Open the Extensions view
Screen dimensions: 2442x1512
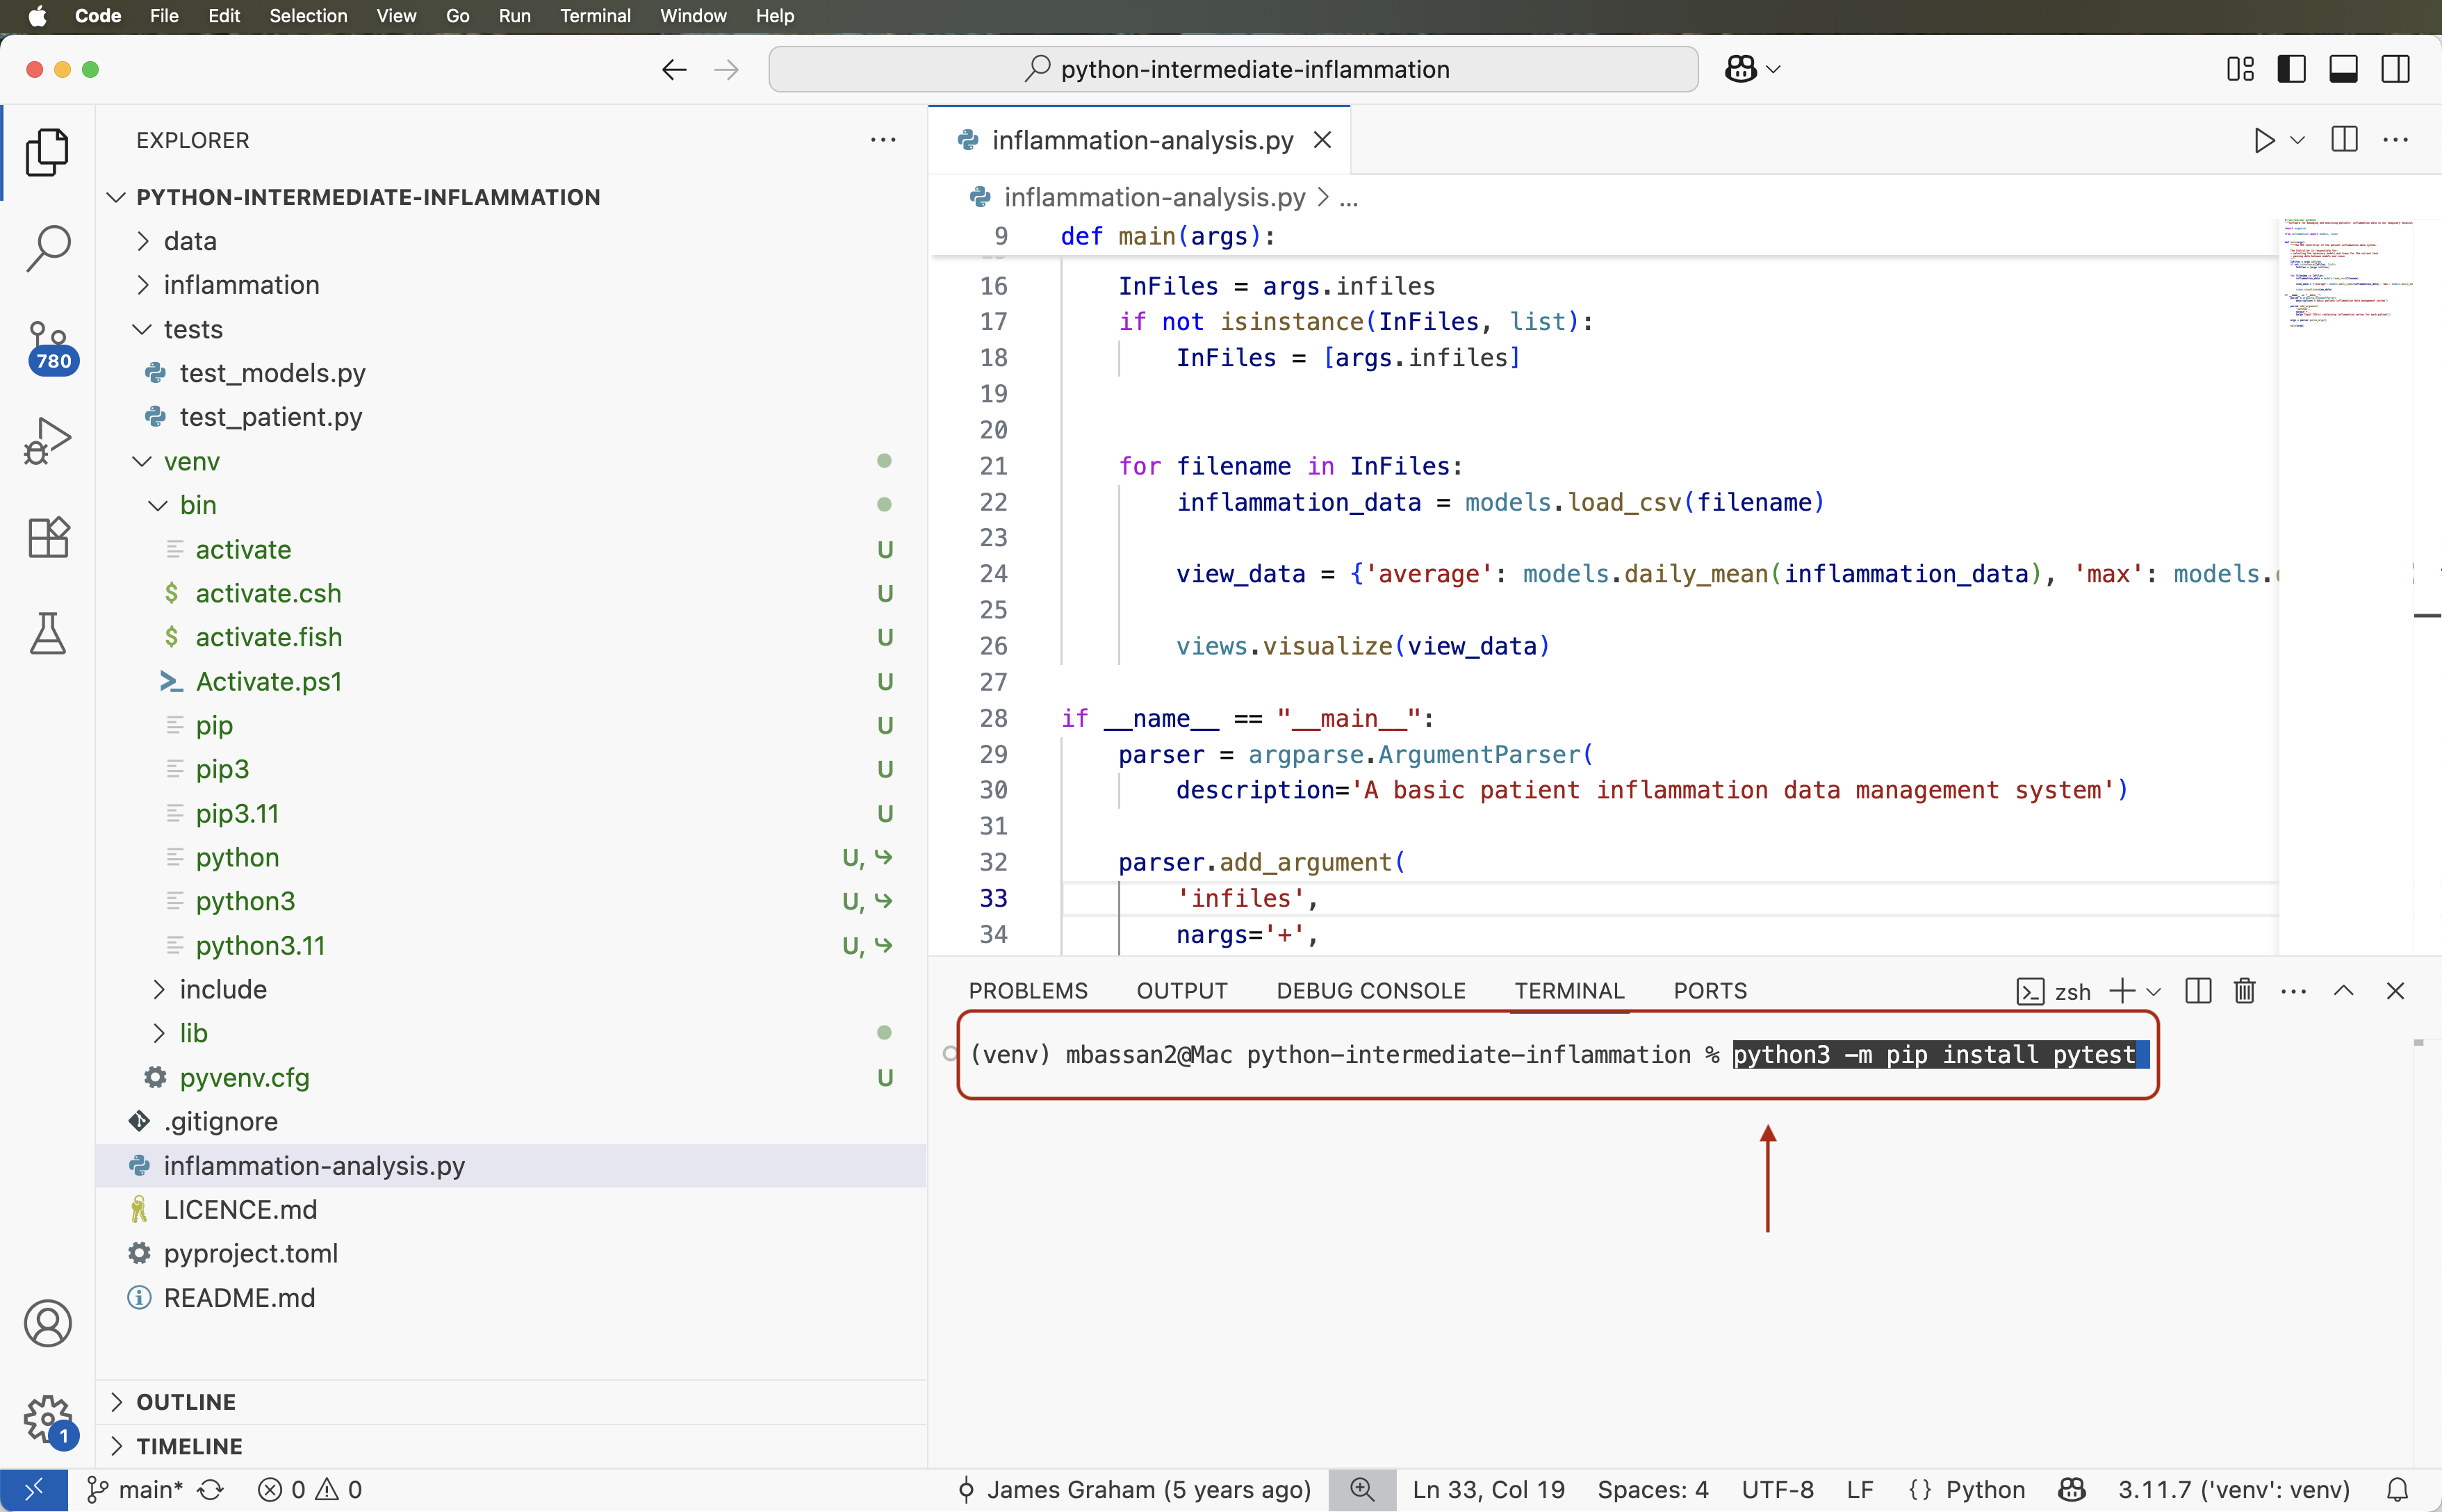(47, 537)
